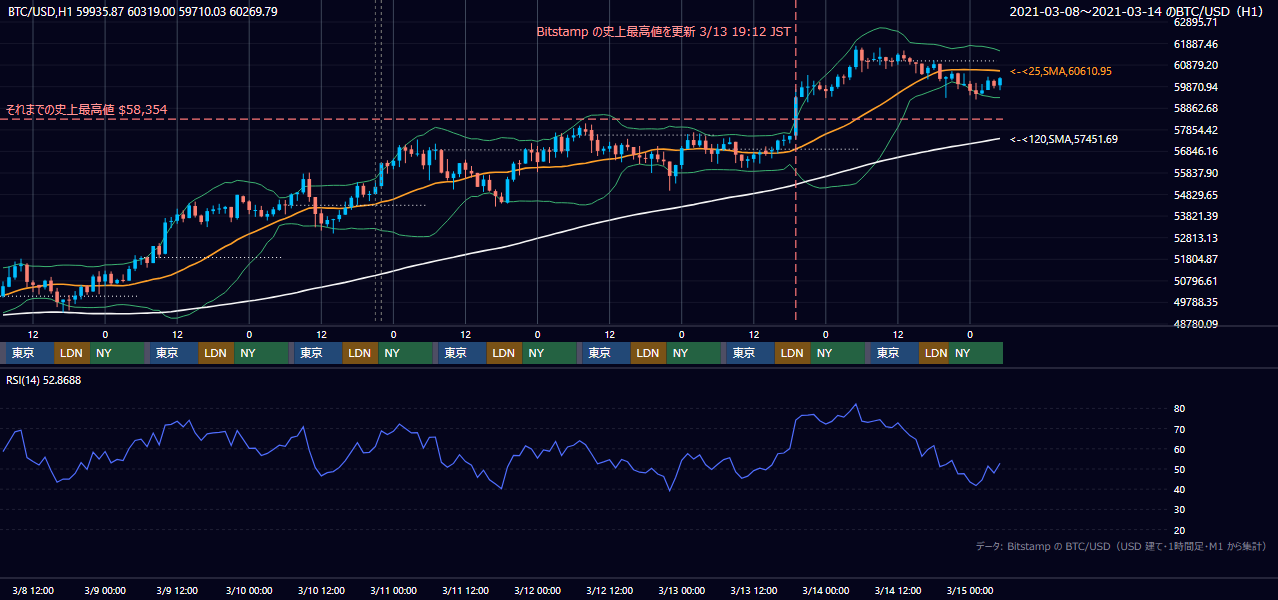Click the 3/11 12:00 date label
Image resolution: width=1278 pixels, height=600 pixels.
(465, 590)
